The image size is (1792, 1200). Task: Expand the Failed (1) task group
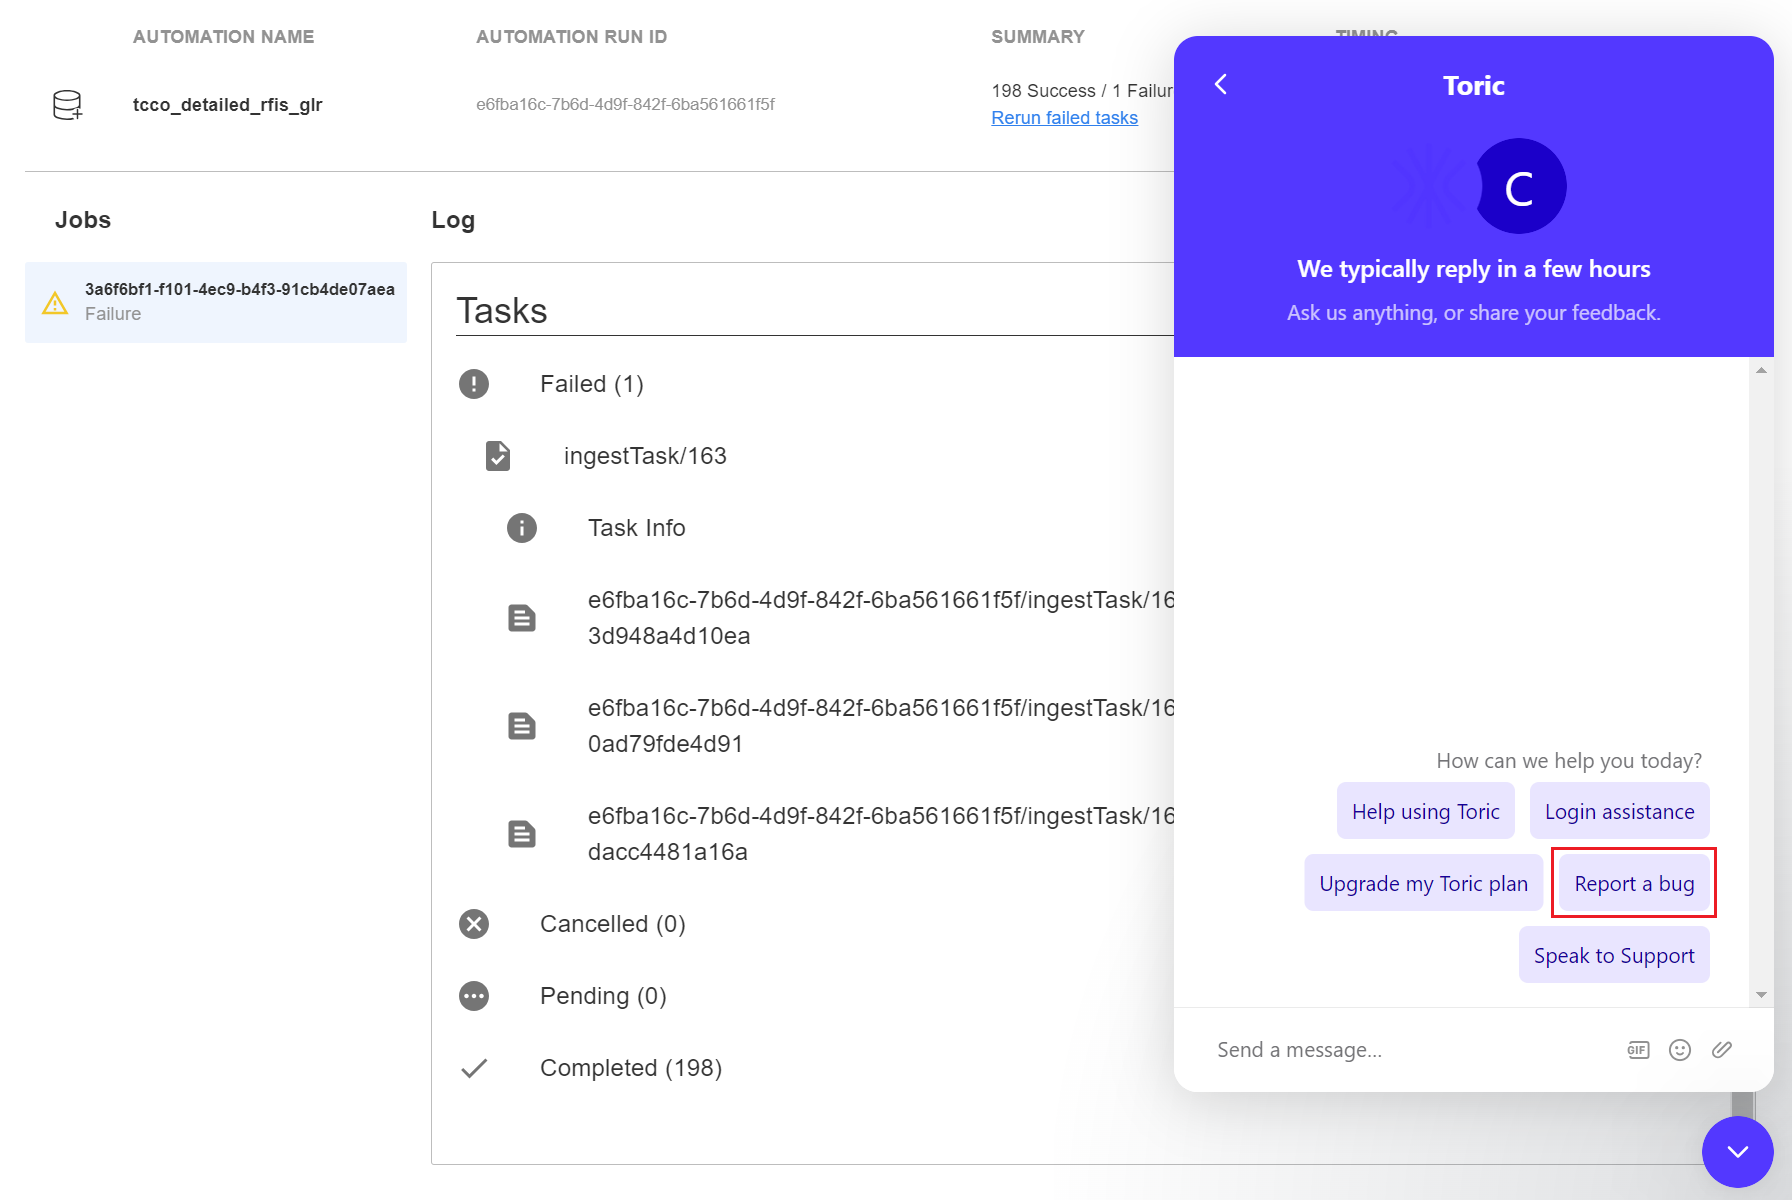(592, 384)
